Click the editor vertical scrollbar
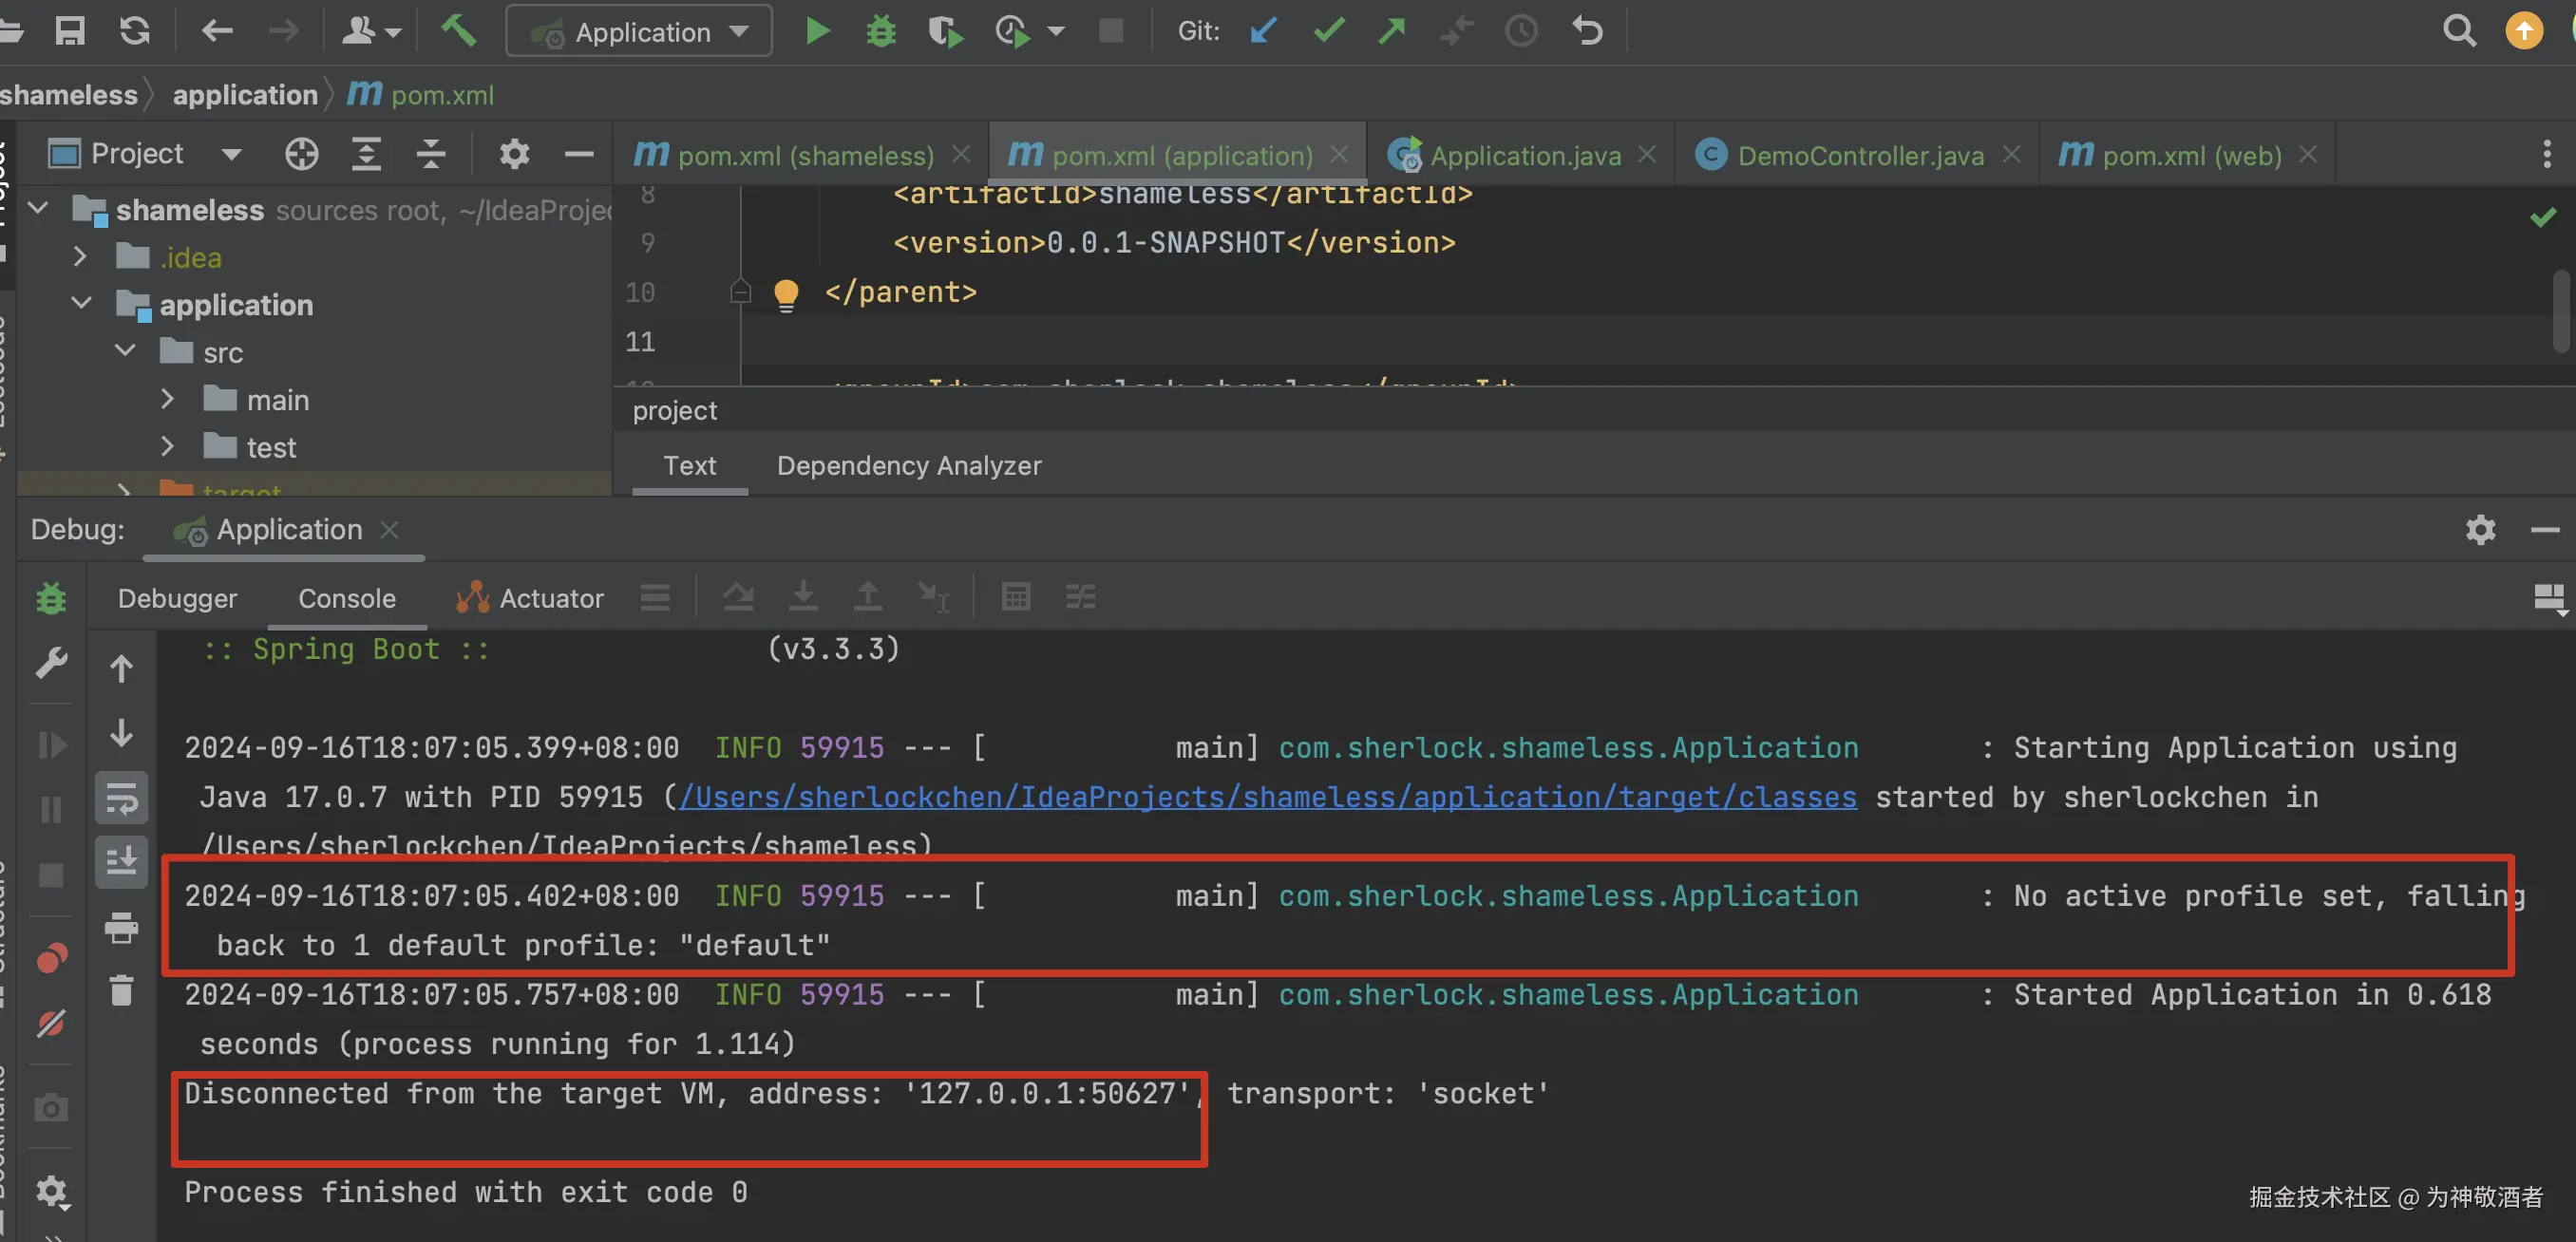 pyautogui.click(x=2561, y=312)
